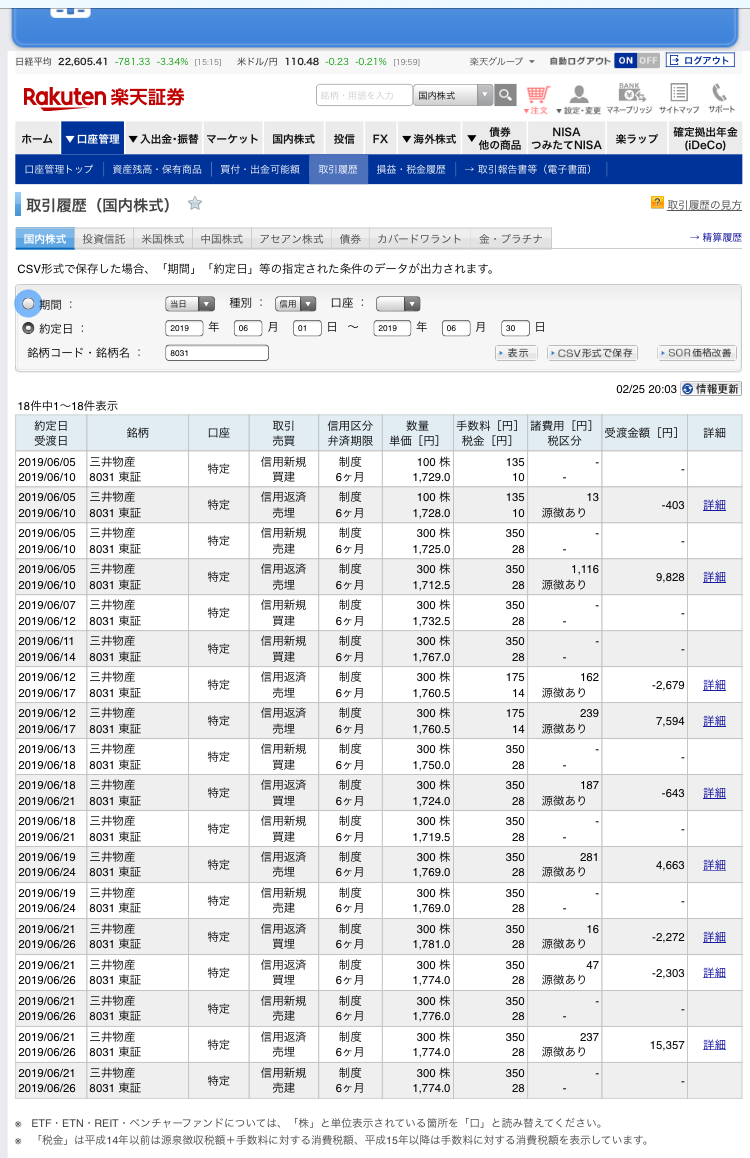750x1158 pixels.
Task: Click the Rakuten 楽天証券 logo
Action: 103,97
